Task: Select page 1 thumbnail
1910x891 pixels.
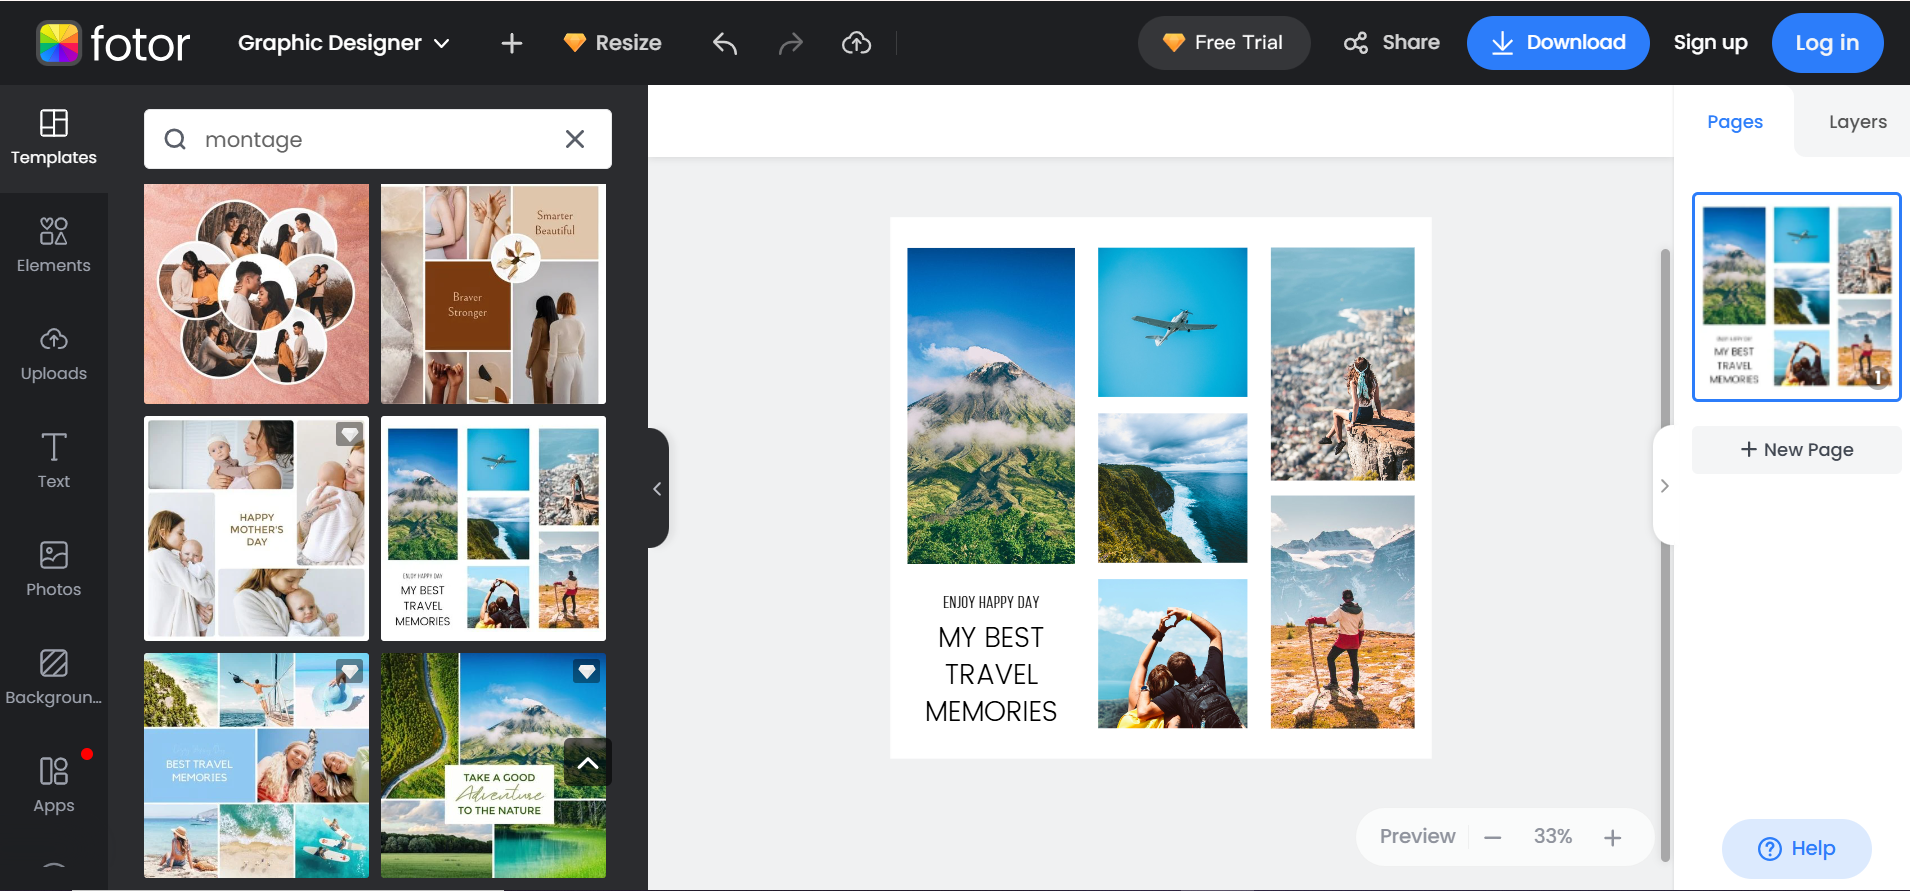Action: point(1796,297)
